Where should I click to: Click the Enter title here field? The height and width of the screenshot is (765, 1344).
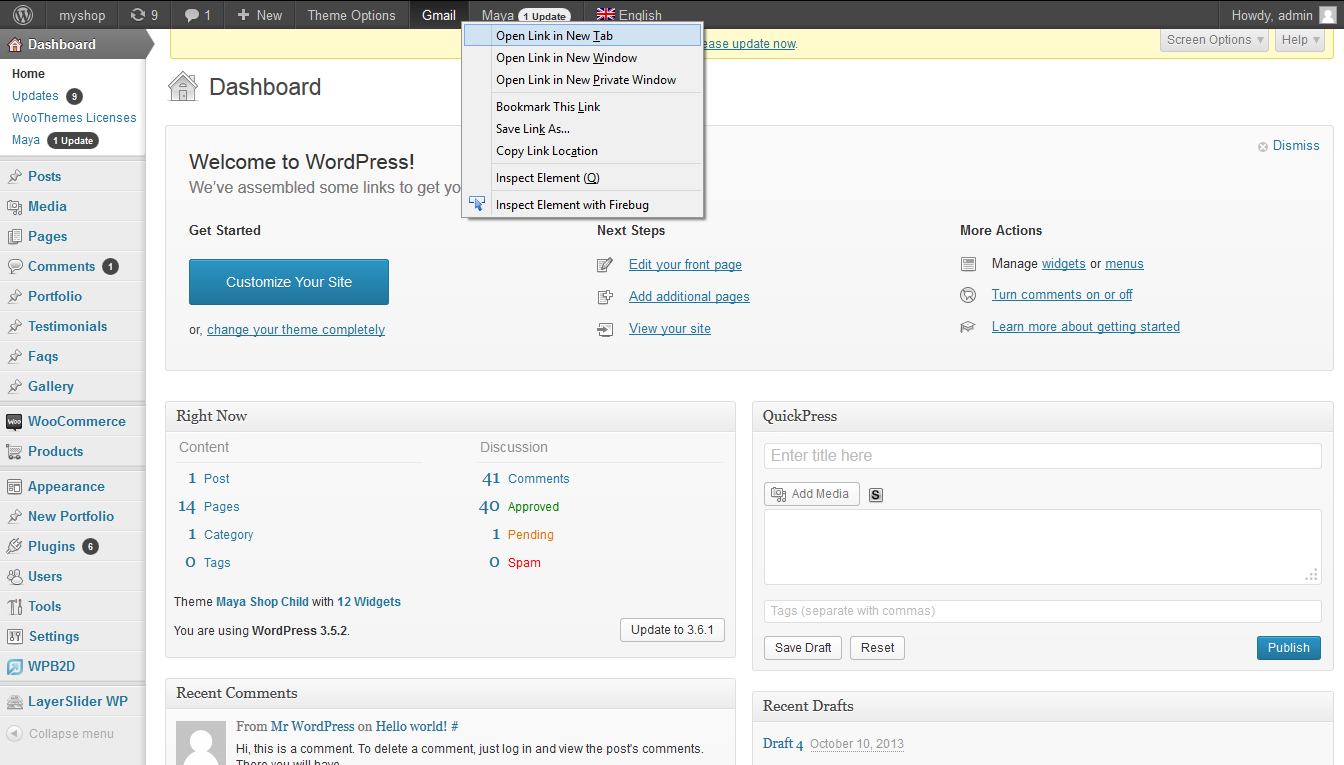tap(1043, 456)
